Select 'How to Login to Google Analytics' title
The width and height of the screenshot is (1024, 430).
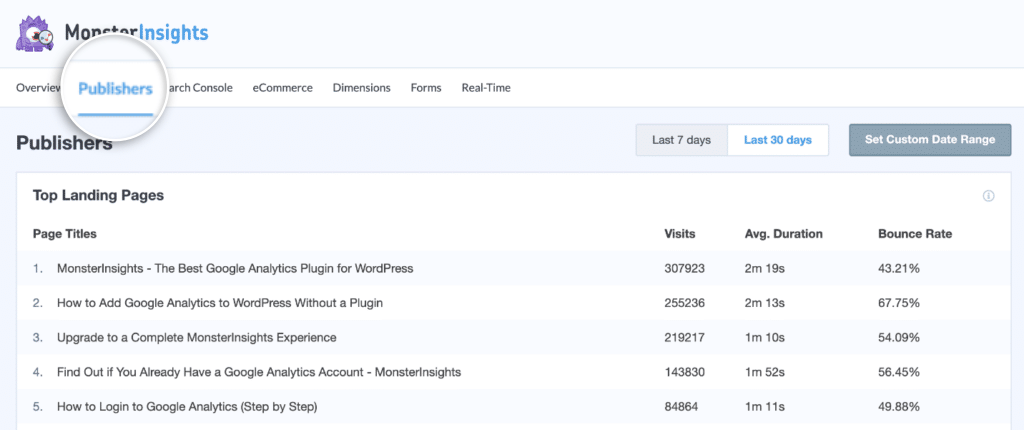click(187, 406)
